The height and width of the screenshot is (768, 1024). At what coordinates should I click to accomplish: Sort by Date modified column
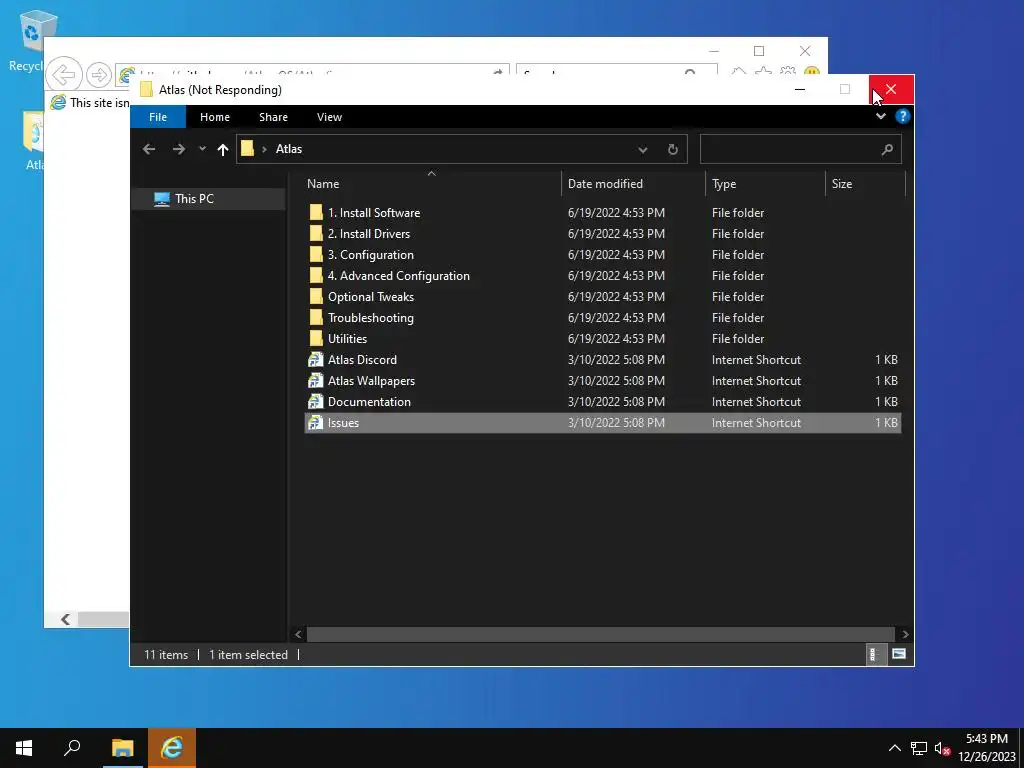pyautogui.click(x=605, y=184)
